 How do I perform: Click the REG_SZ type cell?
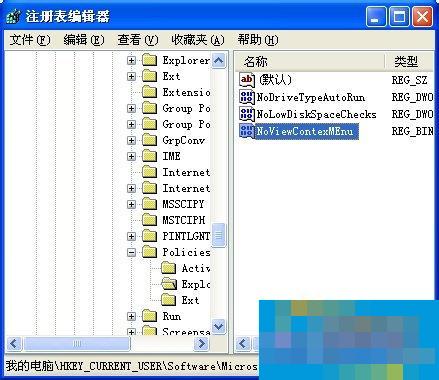click(409, 80)
